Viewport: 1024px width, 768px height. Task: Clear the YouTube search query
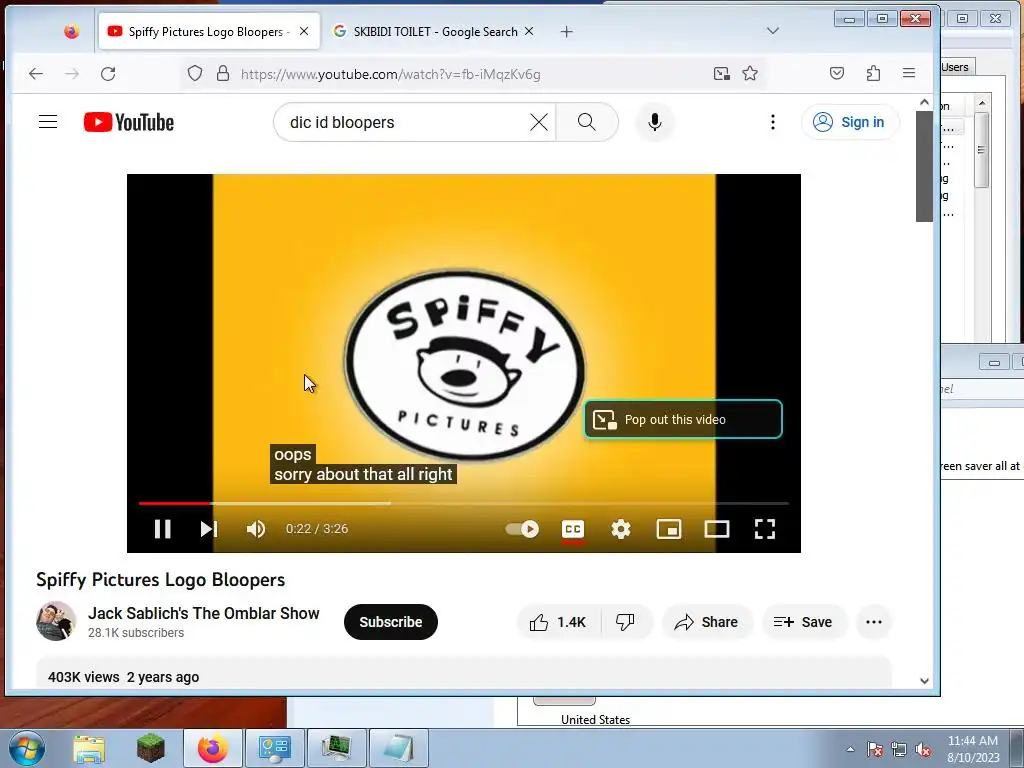click(539, 122)
